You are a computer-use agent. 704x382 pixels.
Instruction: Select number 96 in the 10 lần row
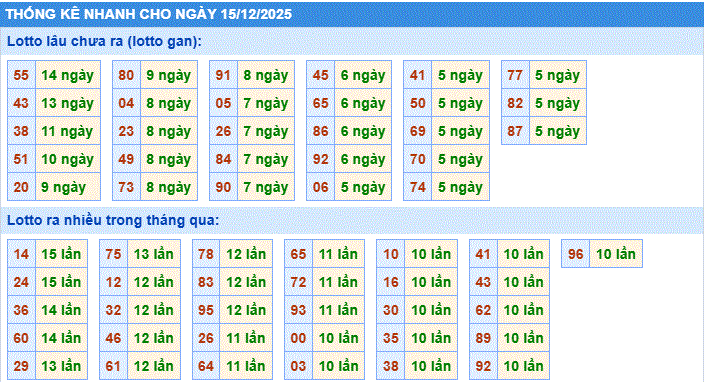pos(576,254)
